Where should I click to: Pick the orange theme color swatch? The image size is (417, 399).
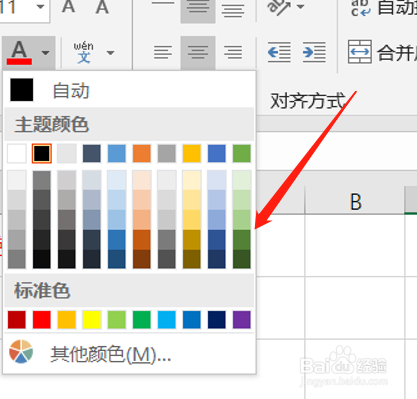(142, 153)
